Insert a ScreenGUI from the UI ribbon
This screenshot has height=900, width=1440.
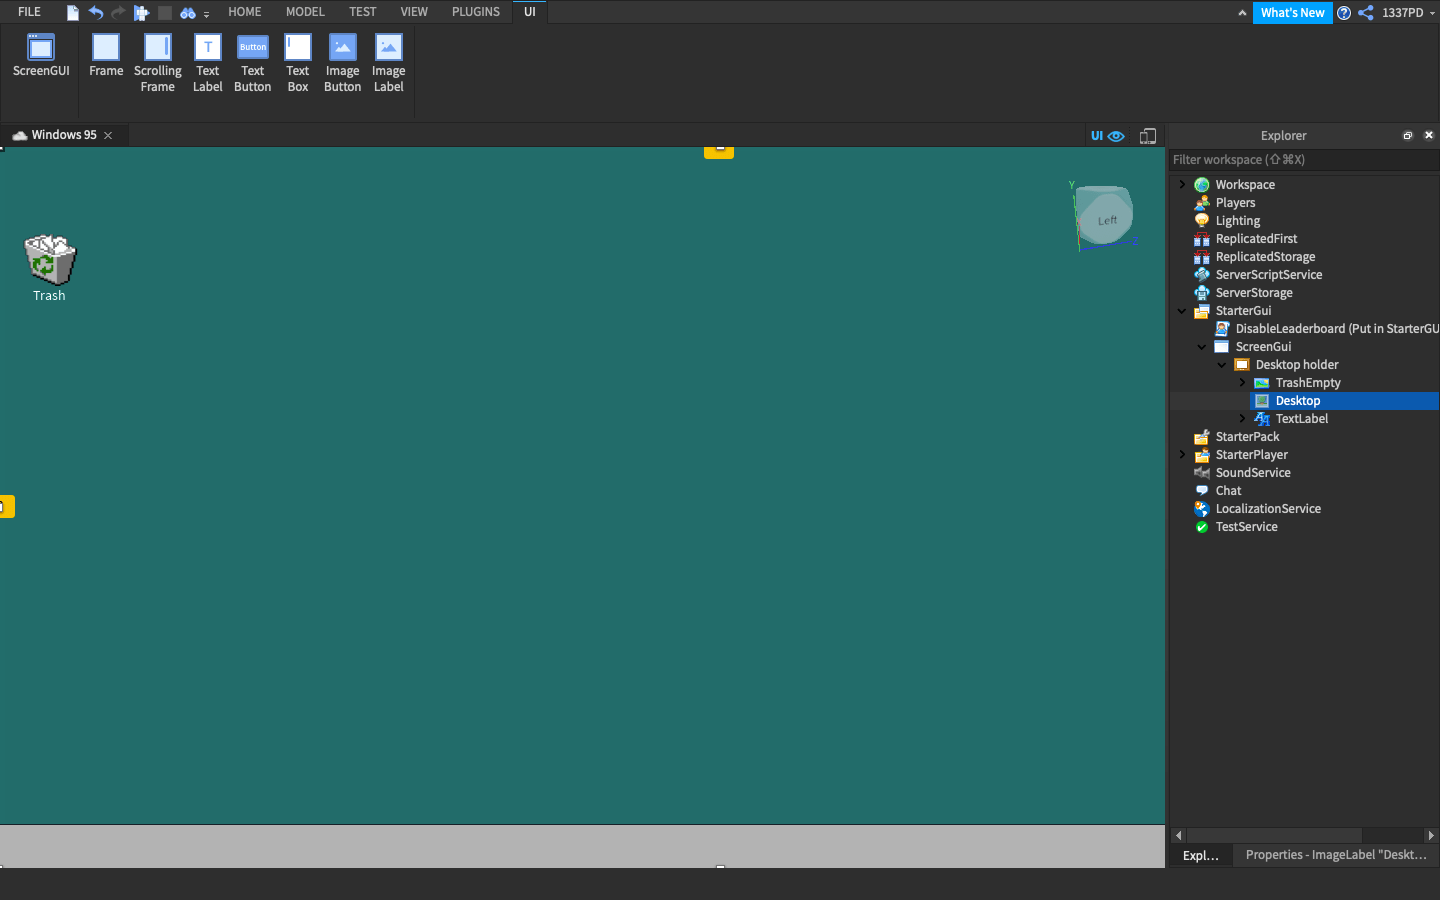[40, 55]
